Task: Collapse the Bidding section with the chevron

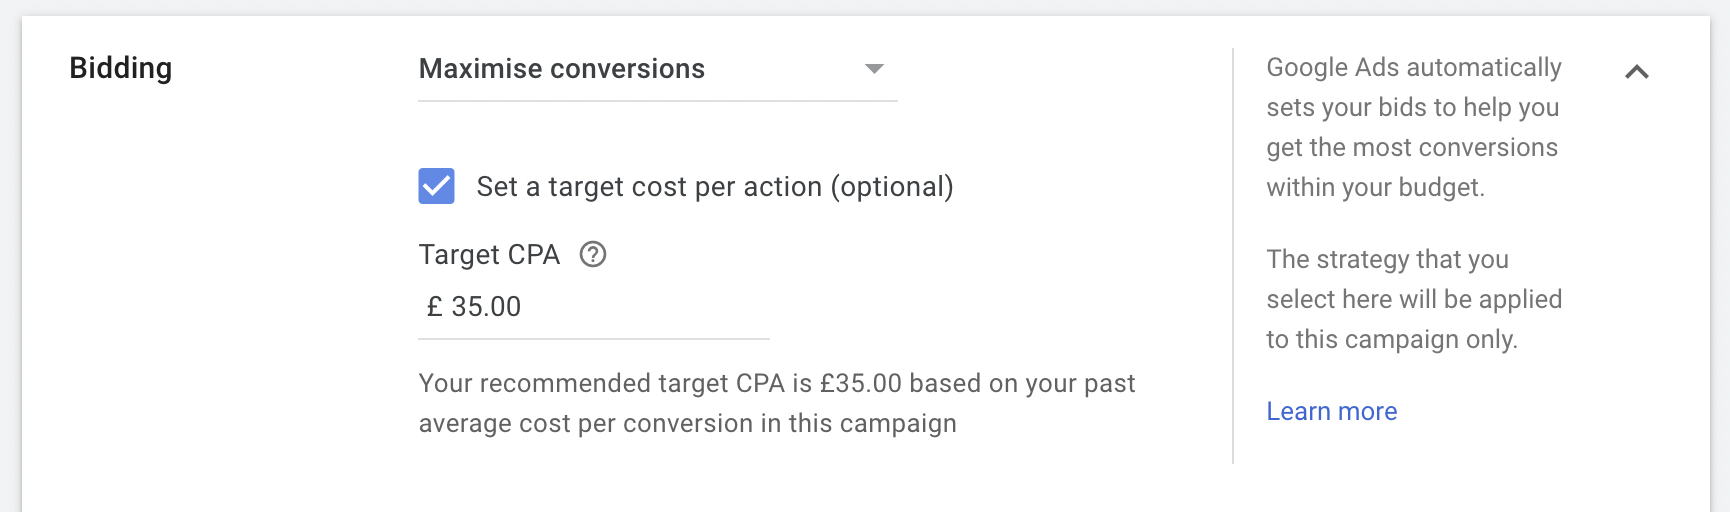Action: pos(1636,72)
